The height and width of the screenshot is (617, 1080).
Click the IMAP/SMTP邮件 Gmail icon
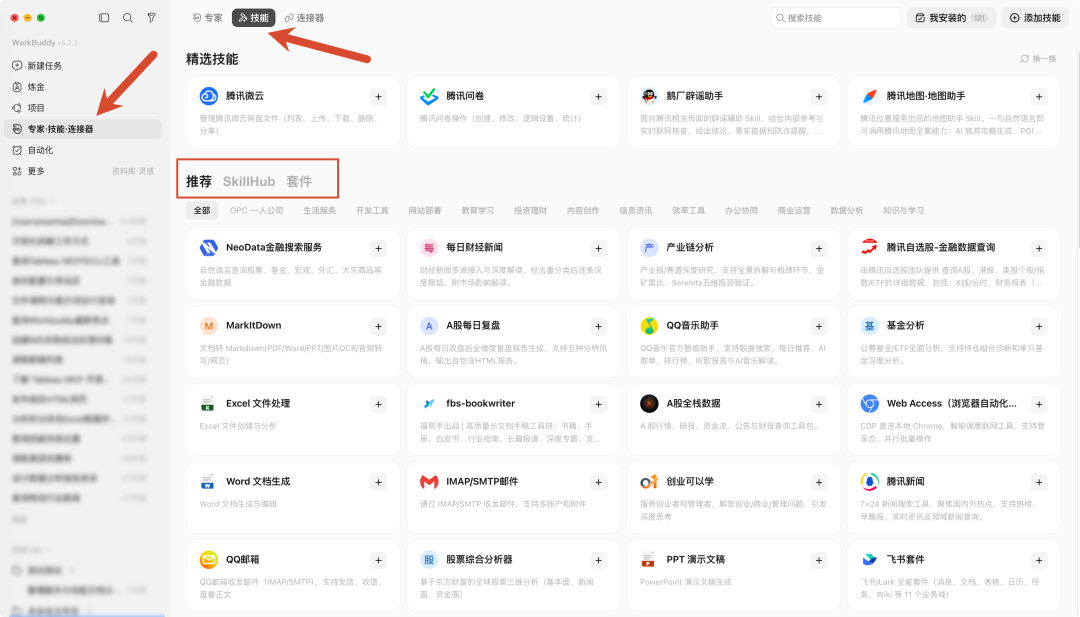[x=429, y=482]
